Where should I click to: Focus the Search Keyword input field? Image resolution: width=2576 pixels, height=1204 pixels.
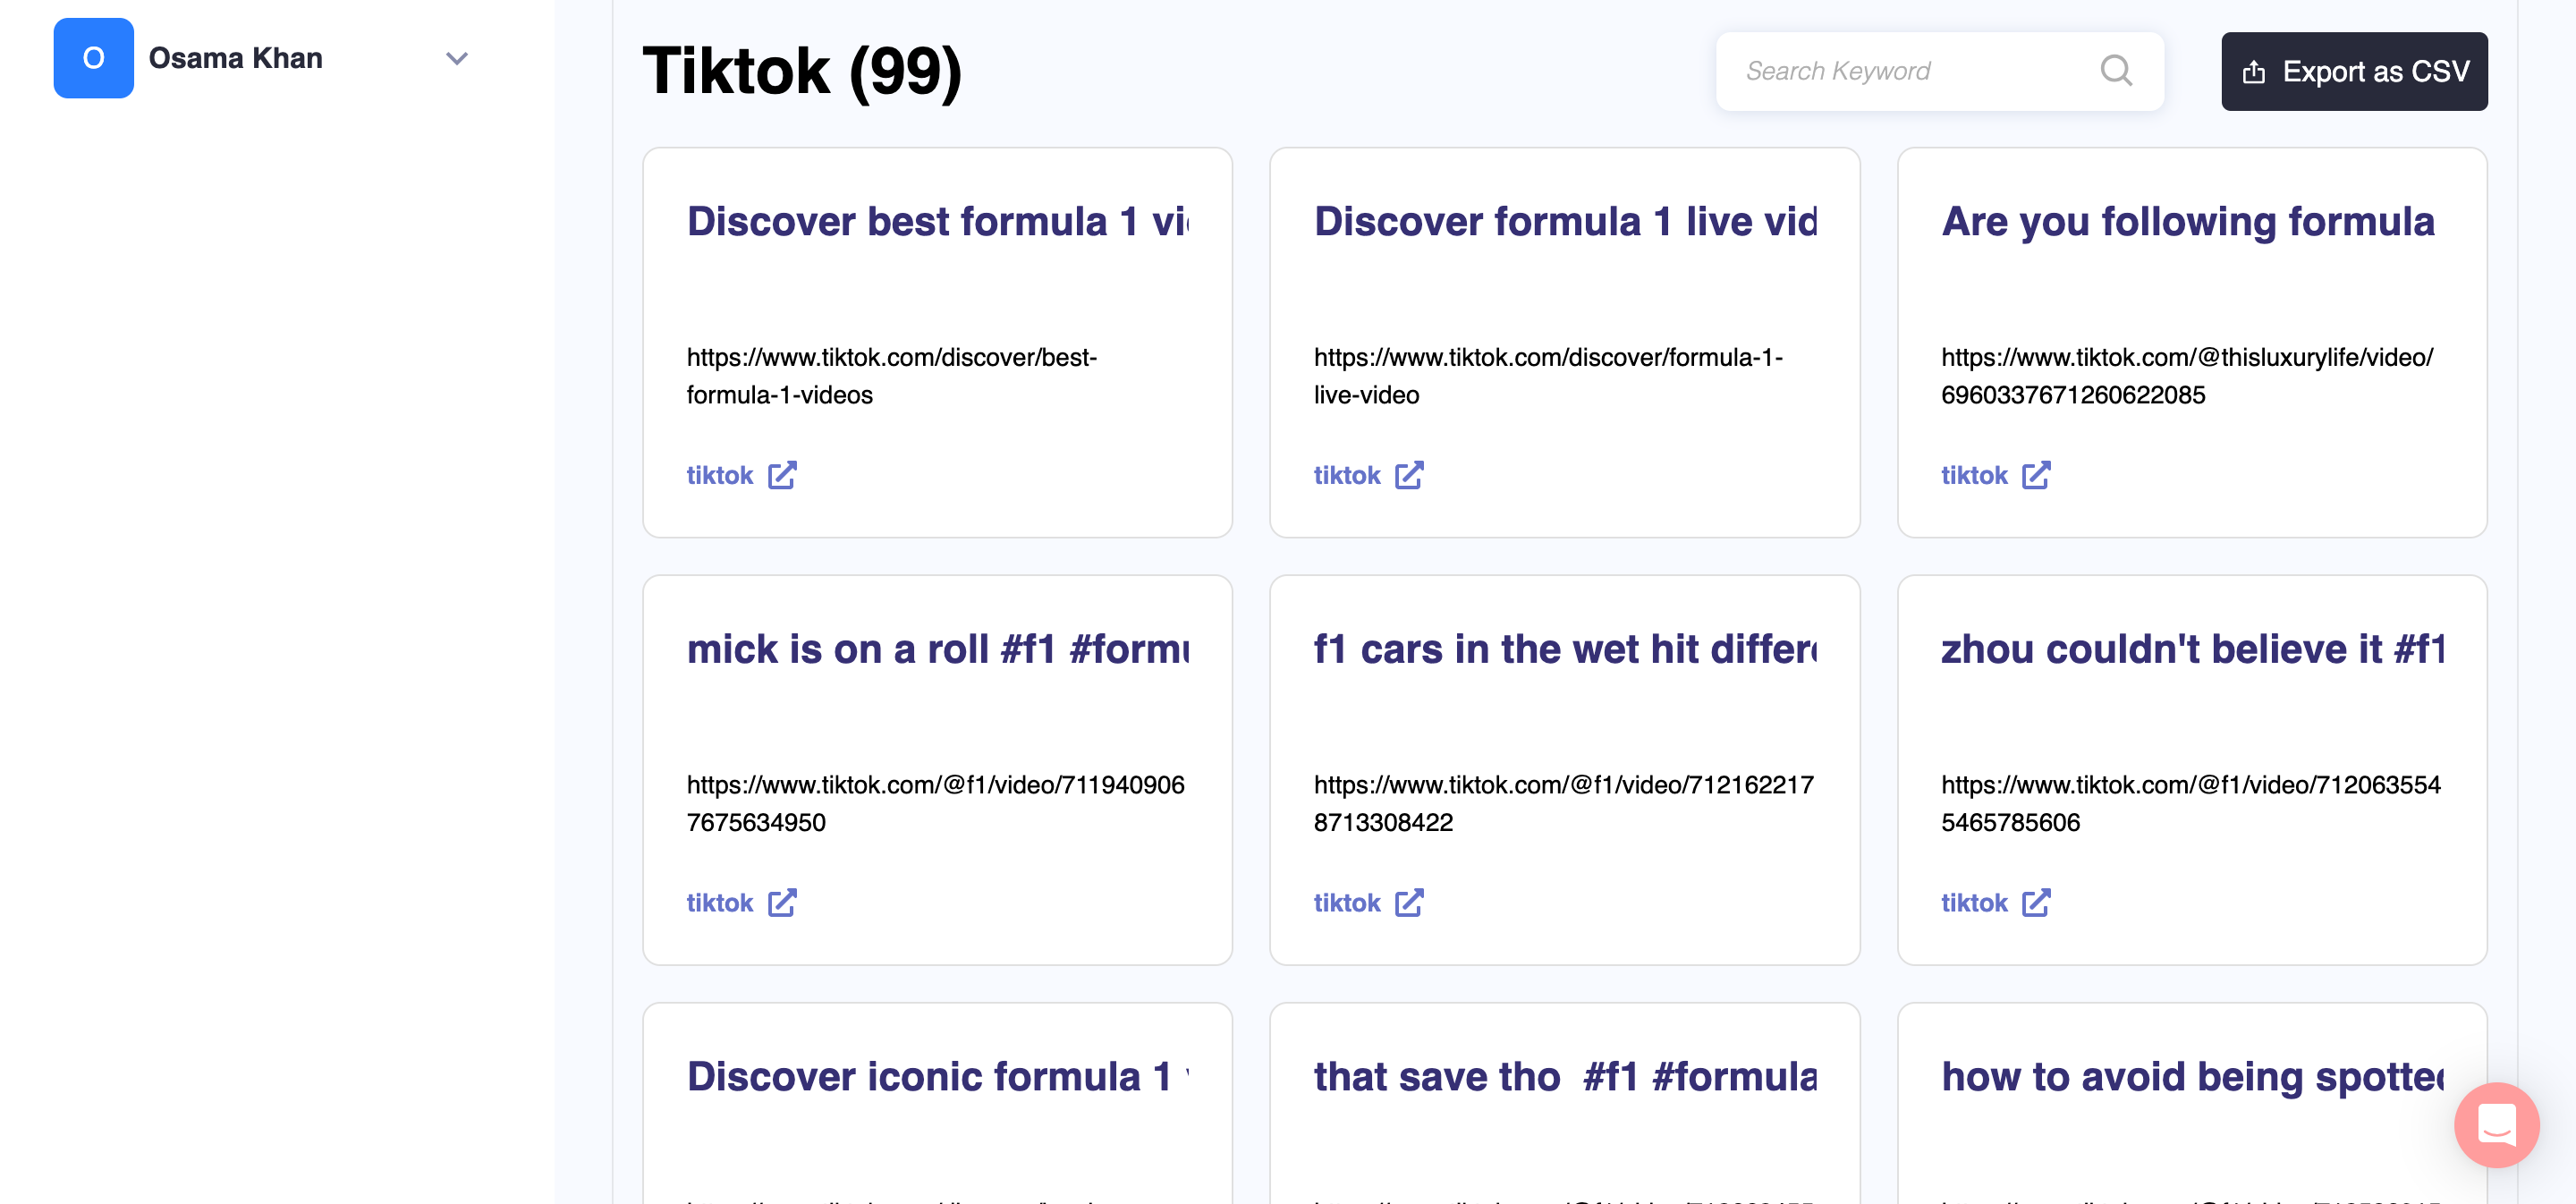(1910, 71)
